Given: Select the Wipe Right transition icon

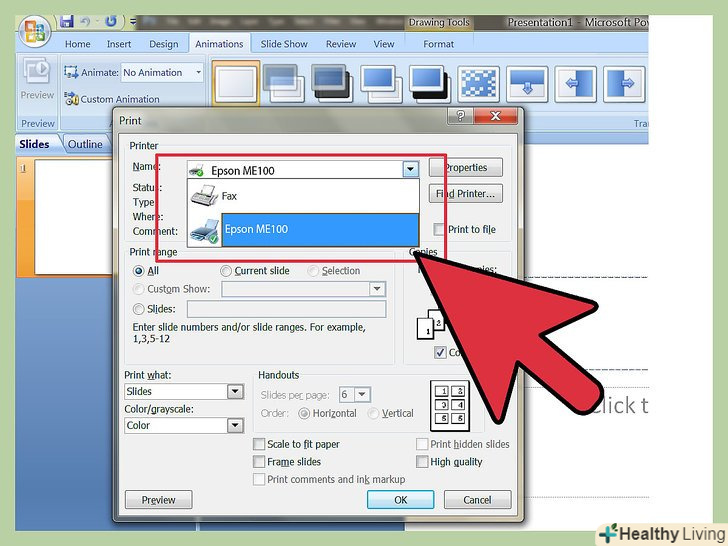Looking at the screenshot, I should click(624, 84).
